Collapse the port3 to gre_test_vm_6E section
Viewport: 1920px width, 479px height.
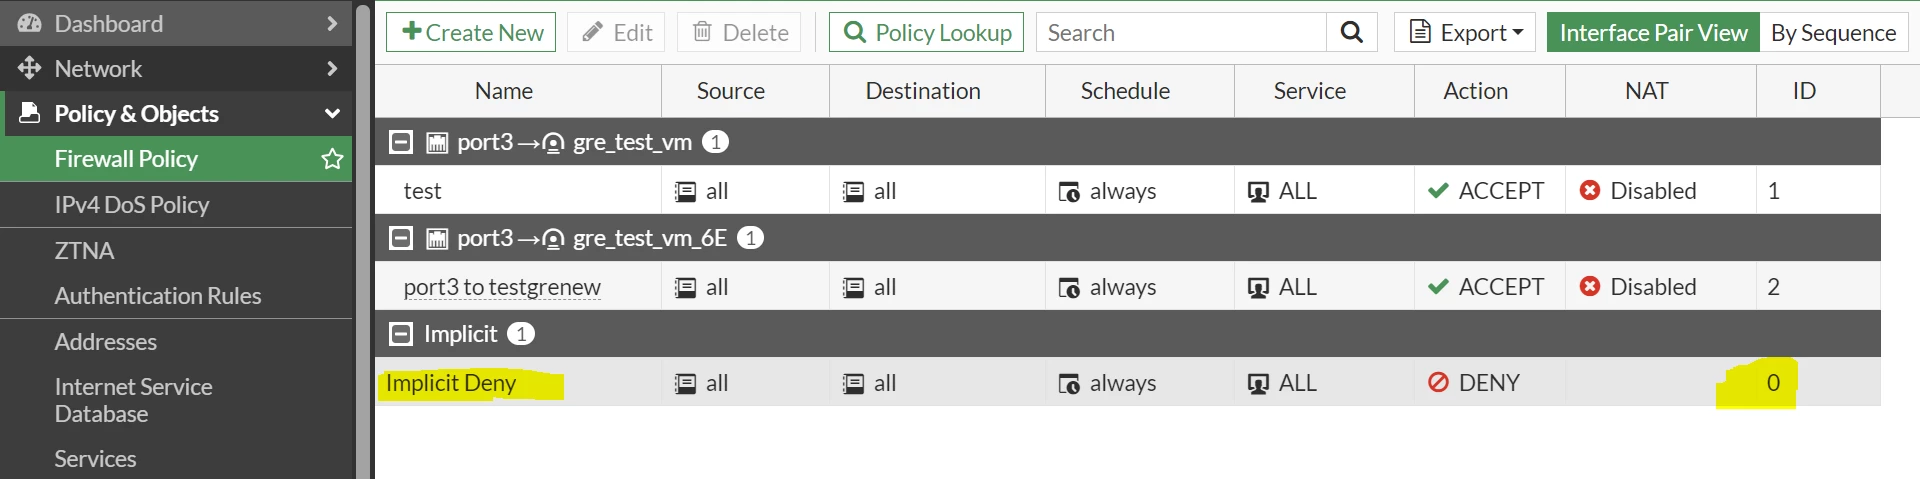tap(400, 238)
